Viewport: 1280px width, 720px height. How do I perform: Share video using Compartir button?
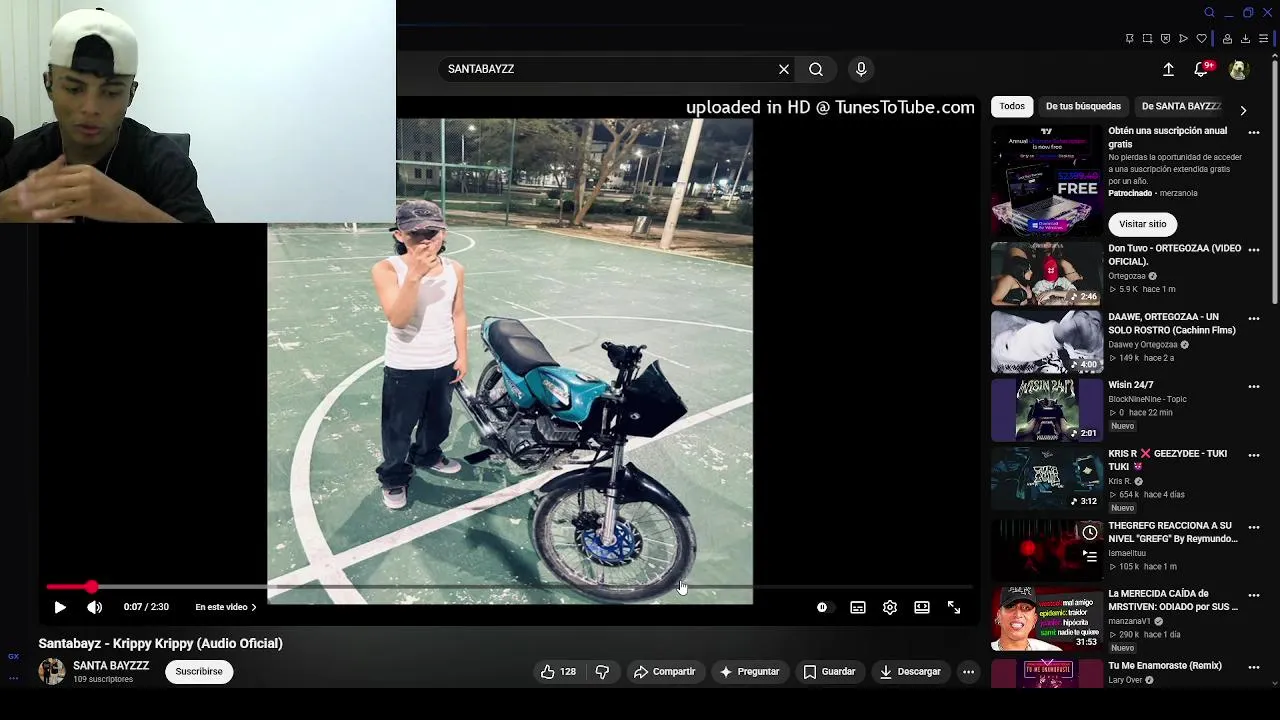pyautogui.click(x=664, y=672)
